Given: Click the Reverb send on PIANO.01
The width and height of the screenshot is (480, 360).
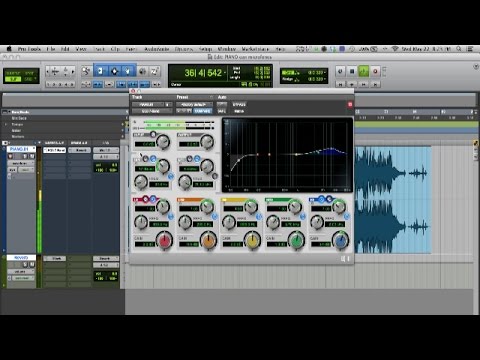Looking at the screenshot, I should (x=80, y=150).
